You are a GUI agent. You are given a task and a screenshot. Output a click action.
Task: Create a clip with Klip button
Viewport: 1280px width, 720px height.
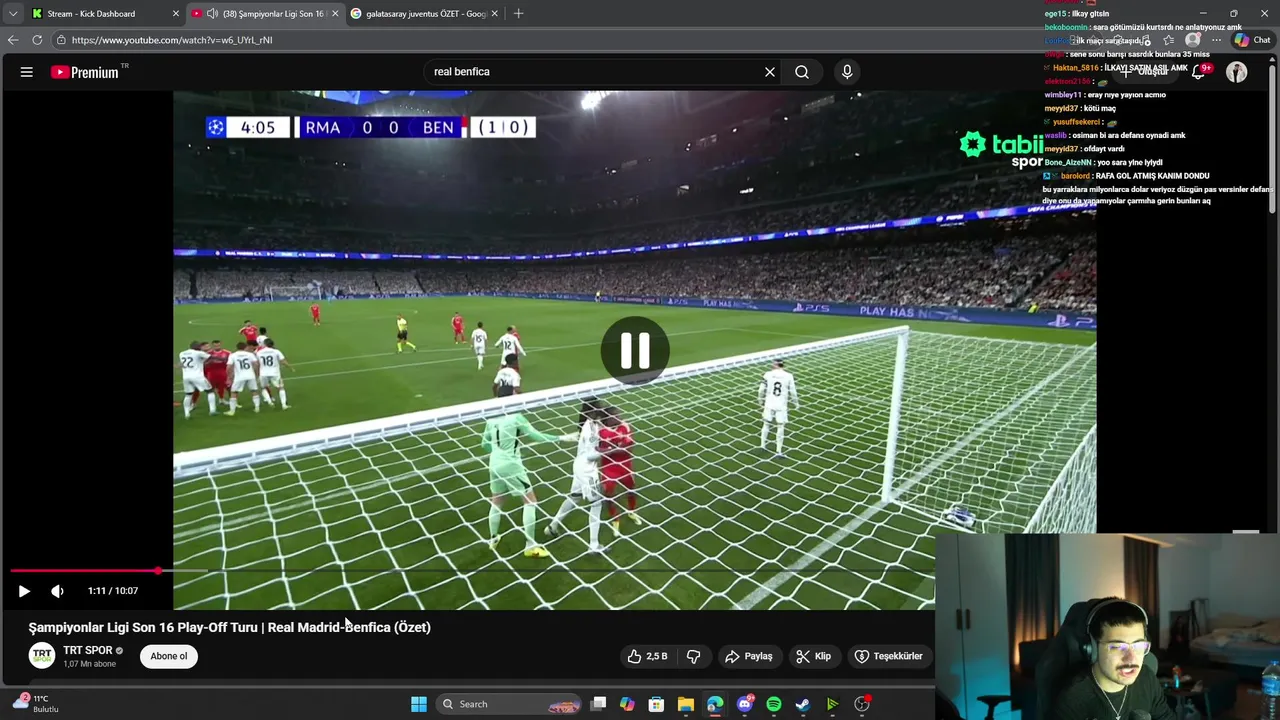[814, 656]
